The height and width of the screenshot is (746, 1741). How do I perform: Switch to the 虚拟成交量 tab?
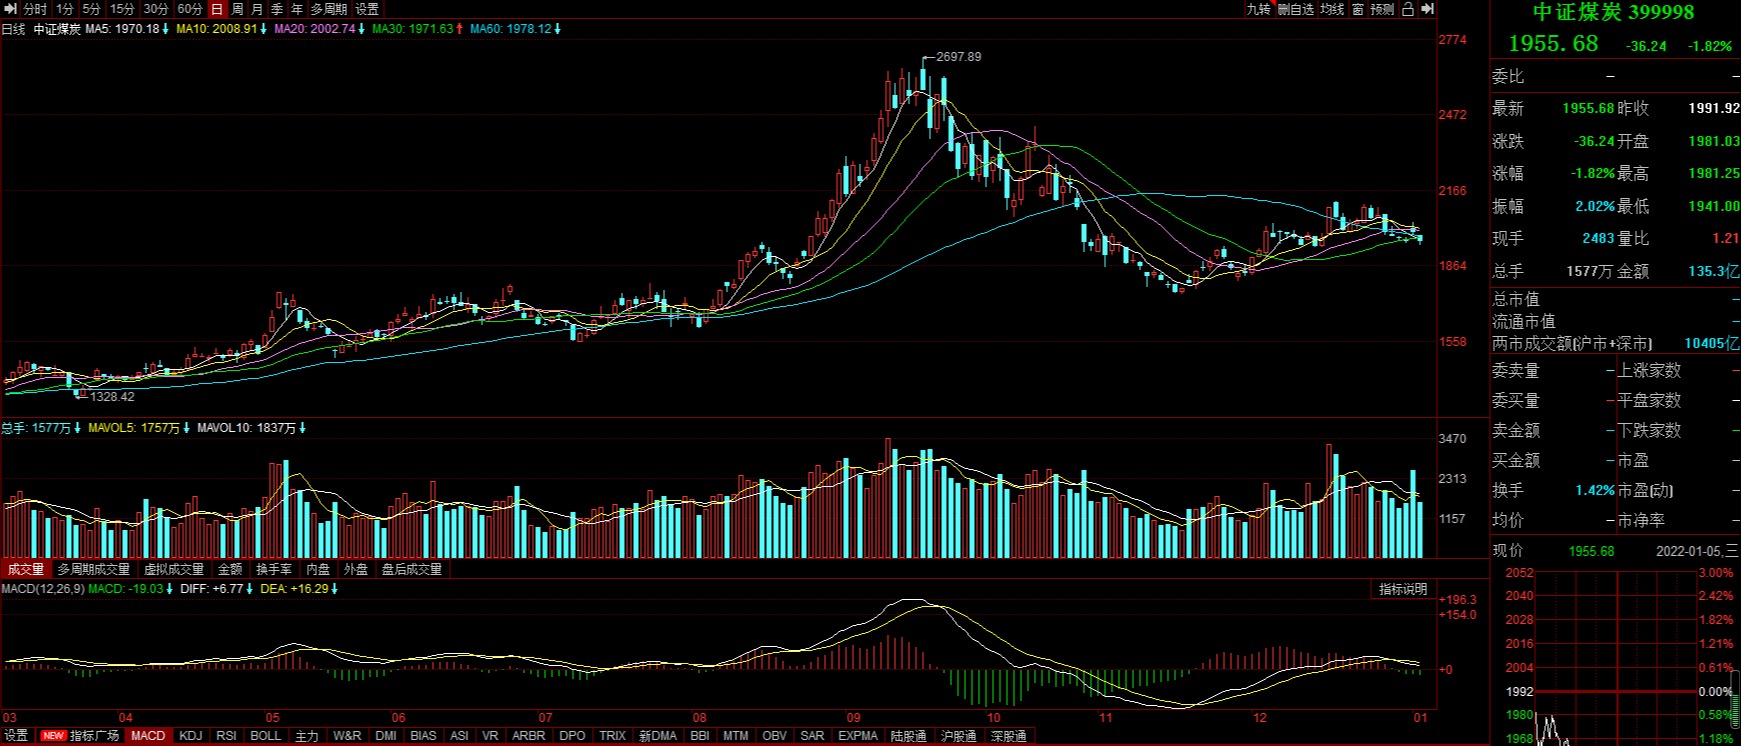click(x=174, y=569)
